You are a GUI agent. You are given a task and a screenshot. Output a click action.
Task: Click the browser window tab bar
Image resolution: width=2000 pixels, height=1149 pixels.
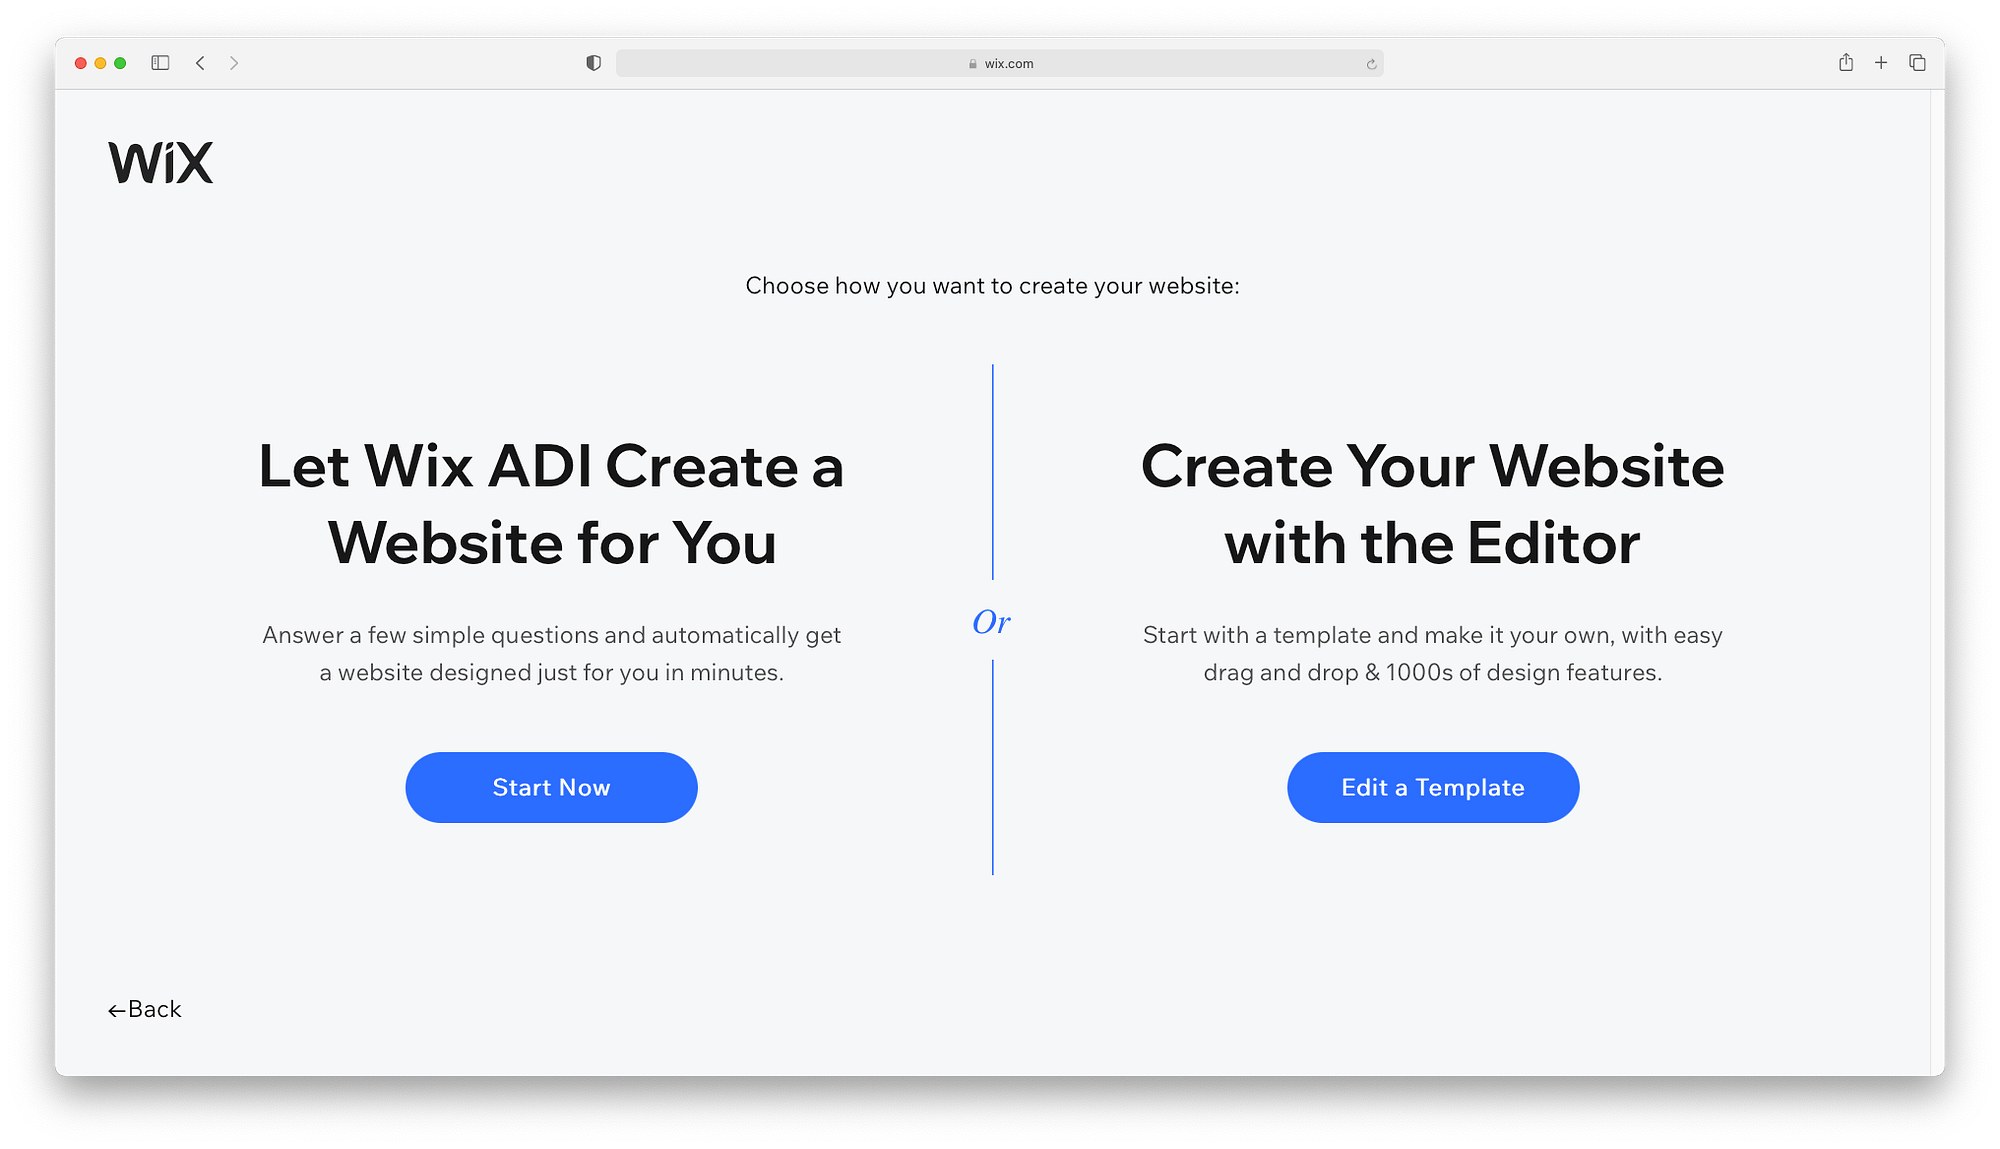point(1000,63)
